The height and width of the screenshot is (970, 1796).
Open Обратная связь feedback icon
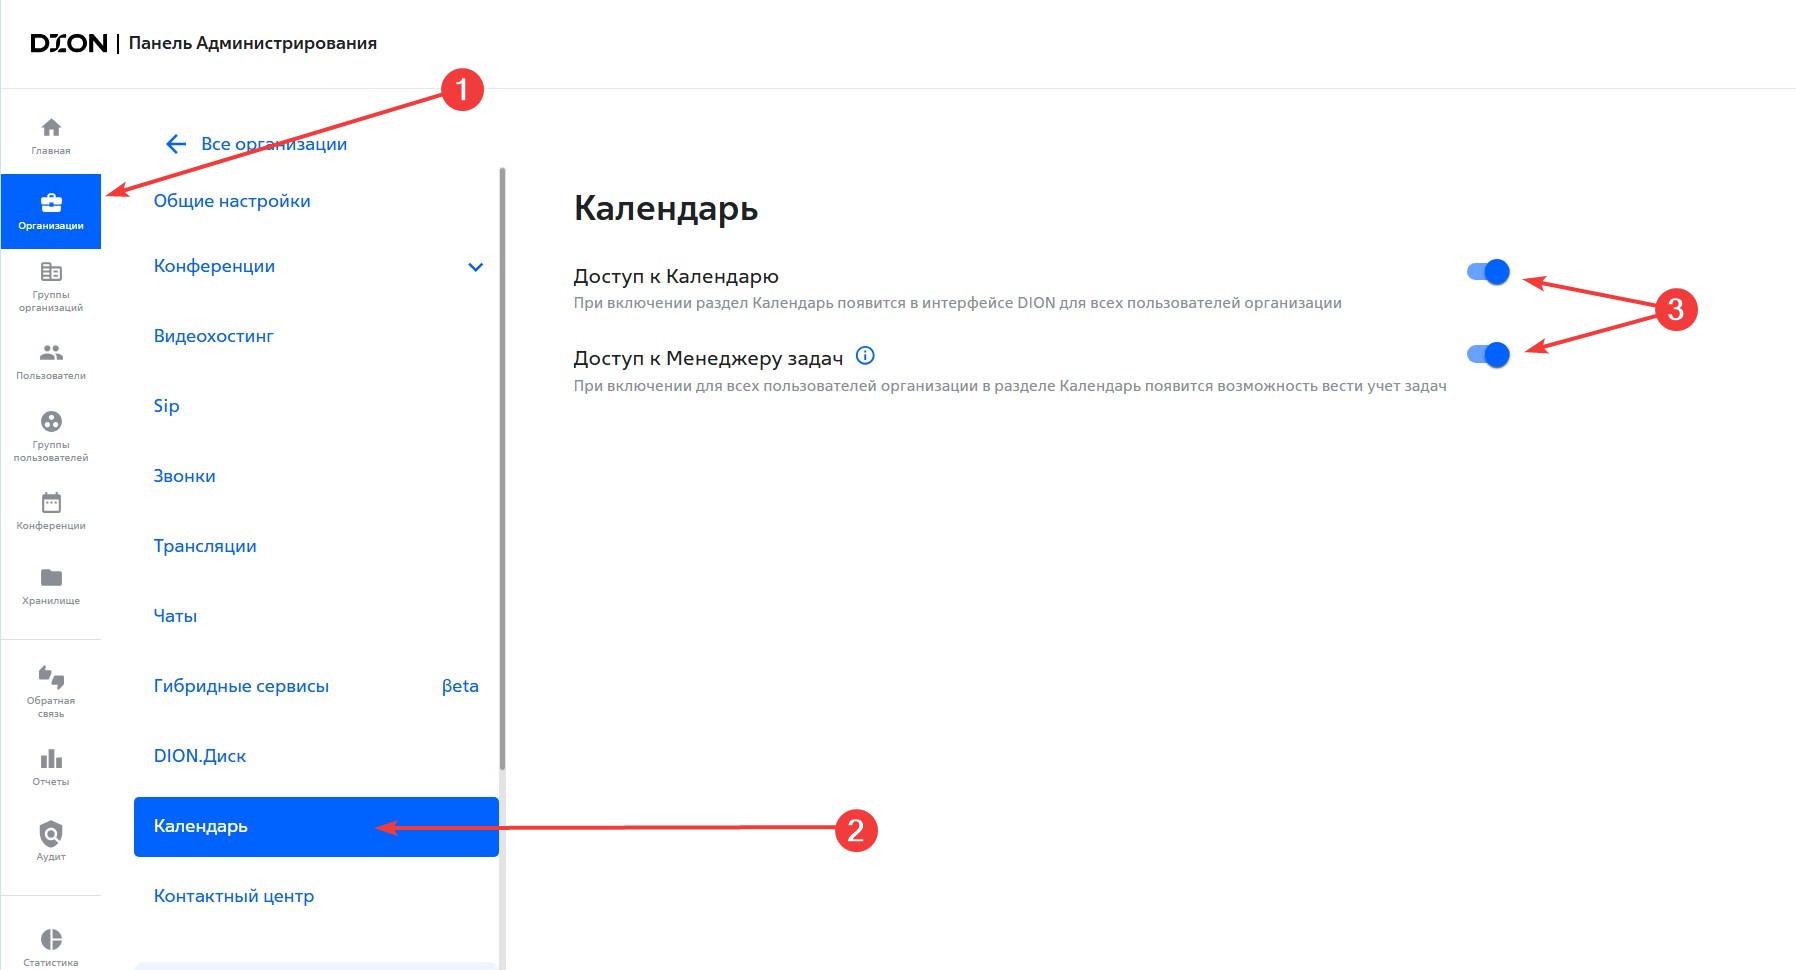coord(51,678)
